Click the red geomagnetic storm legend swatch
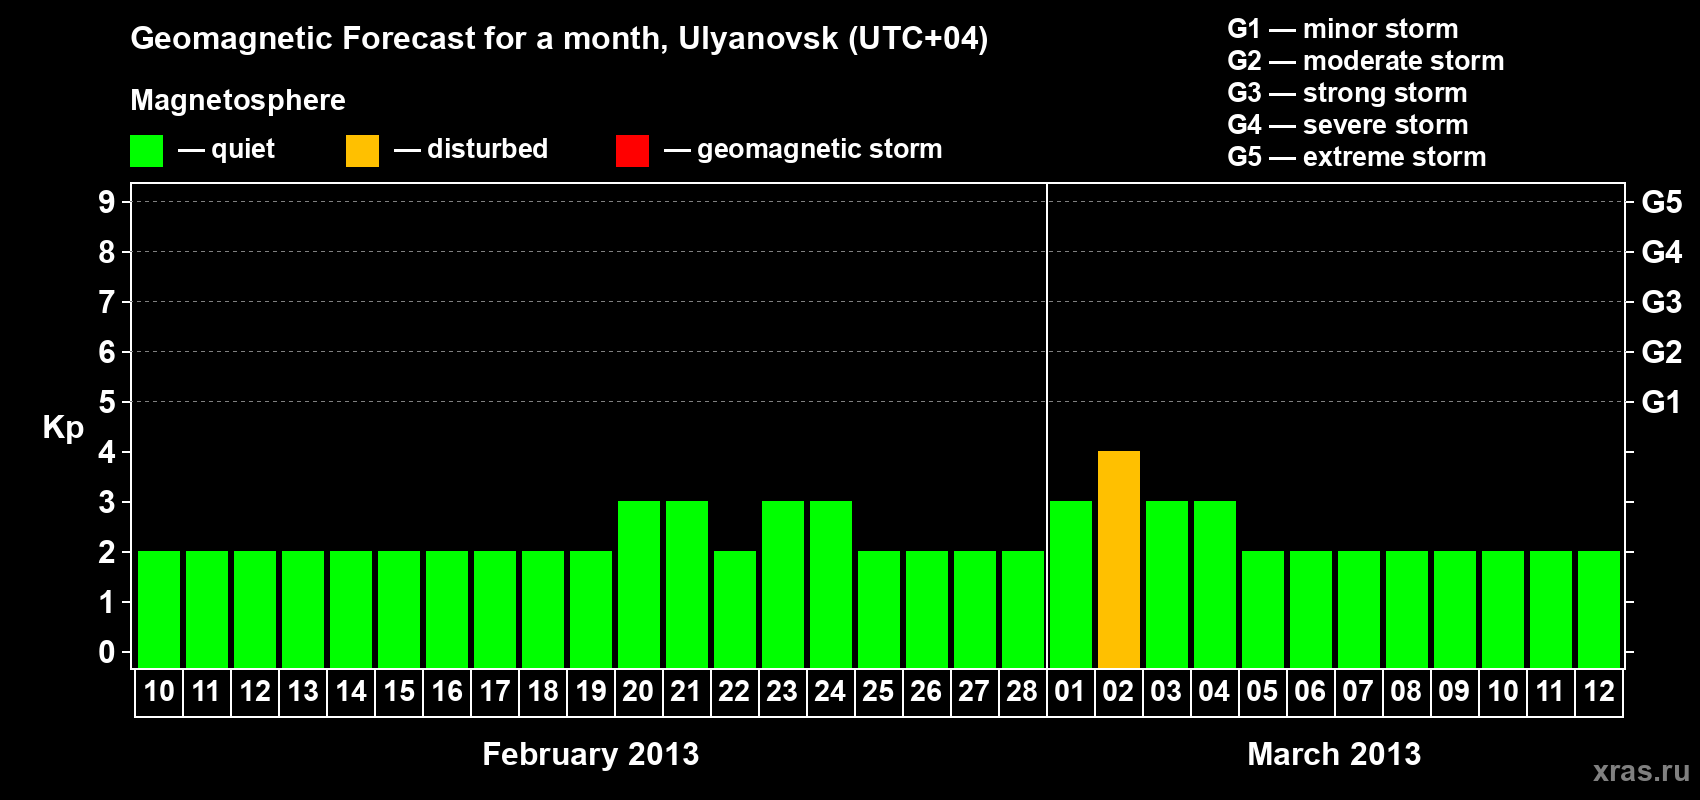1700x800 pixels. click(x=632, y=151)
